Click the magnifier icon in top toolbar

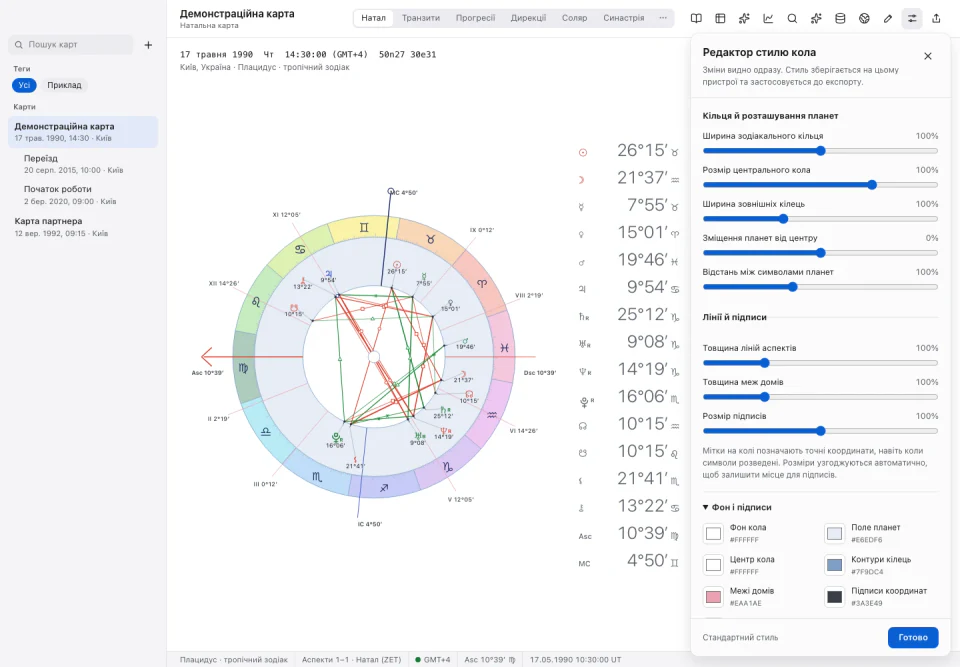792,18
